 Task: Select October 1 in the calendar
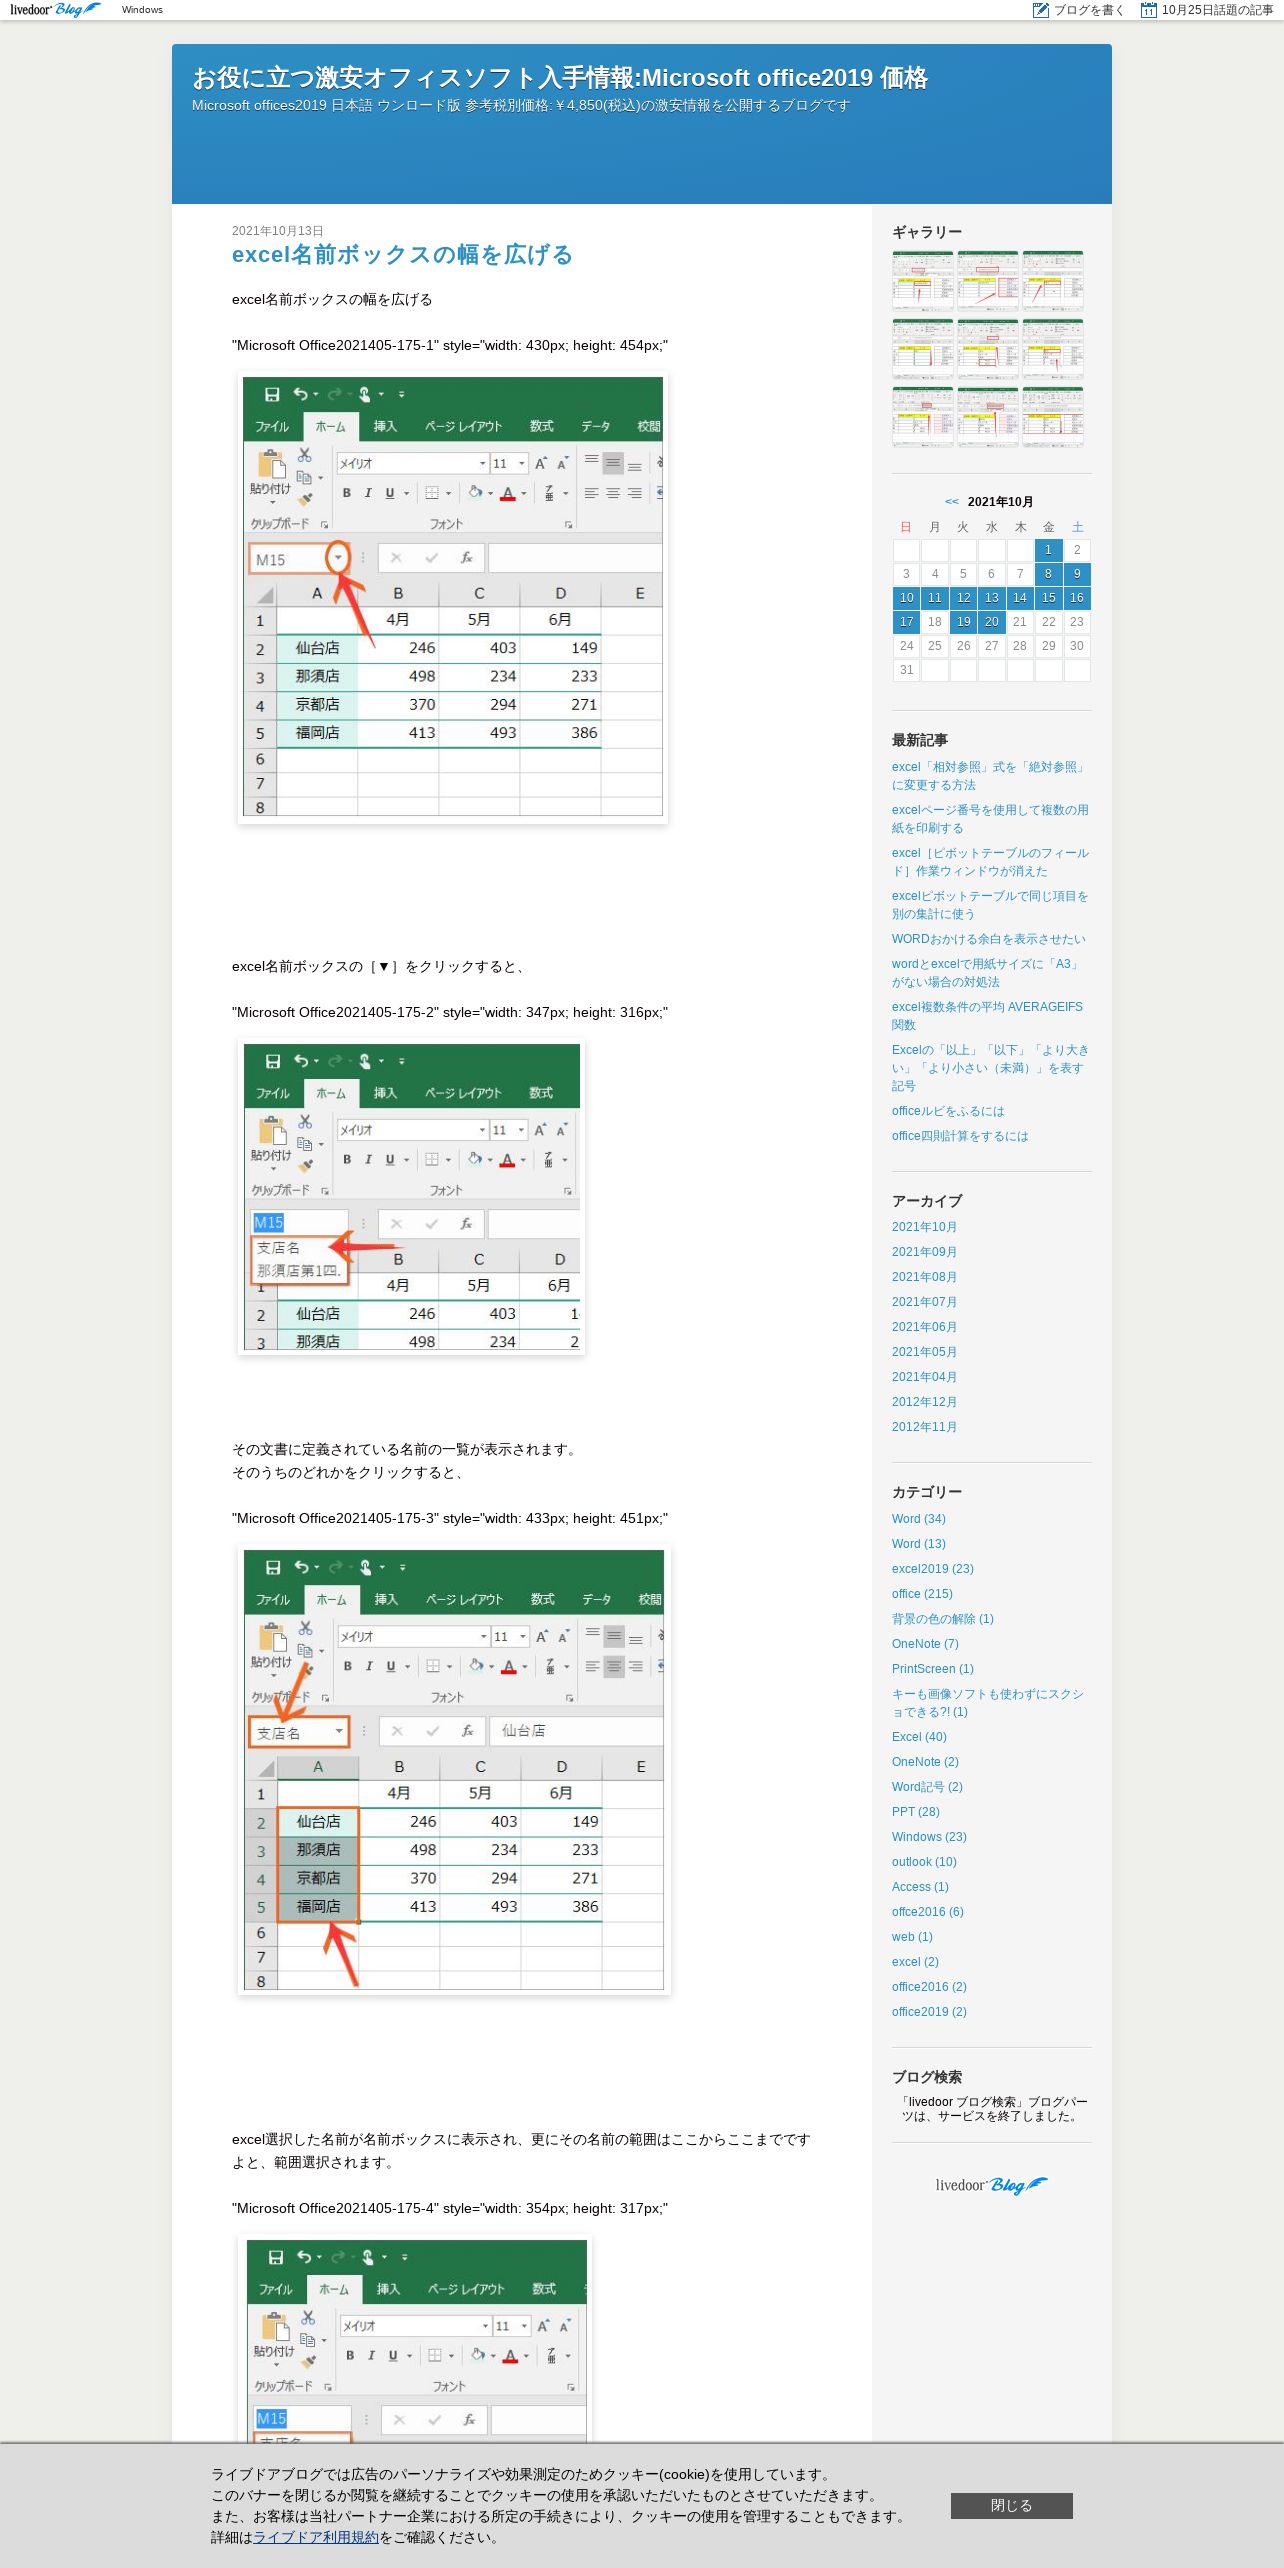coord(1048,550)
